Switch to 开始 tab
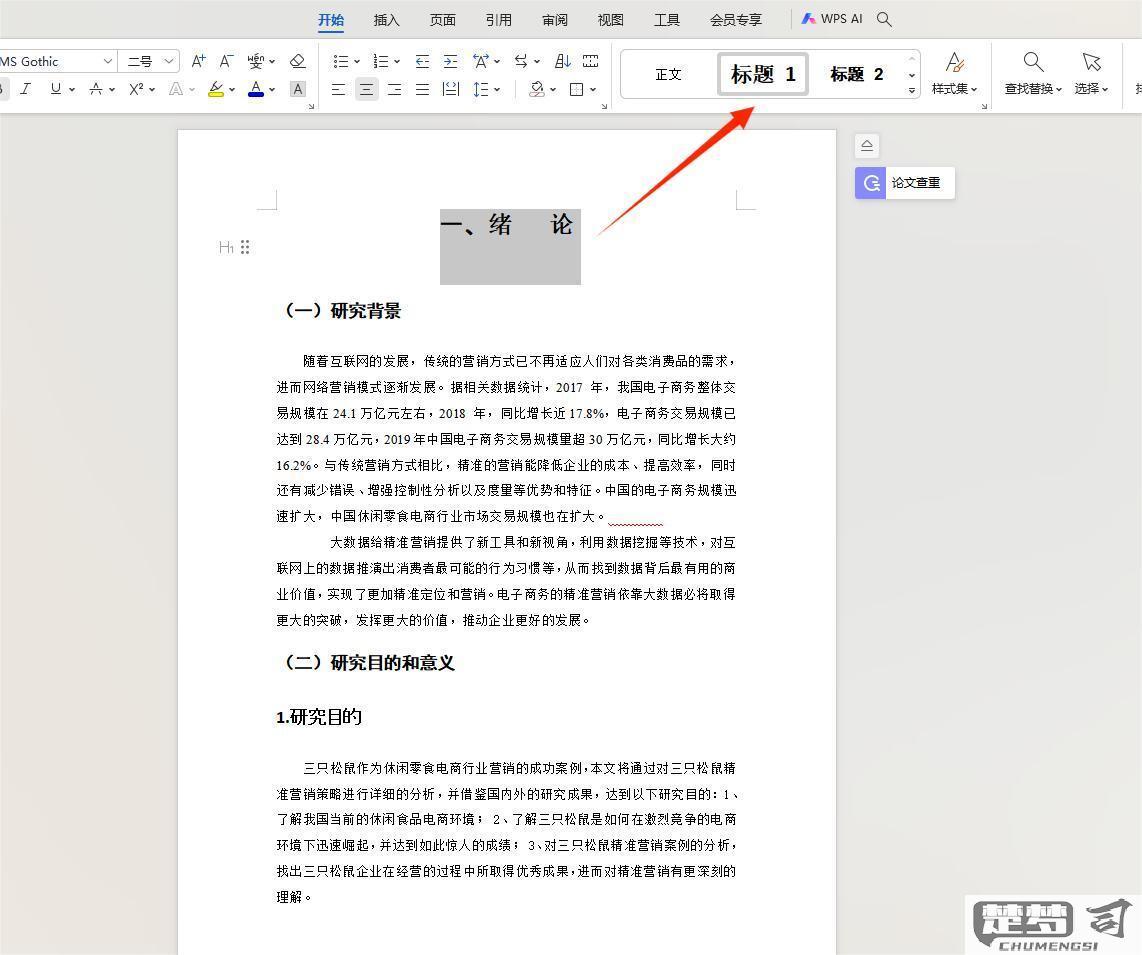 [331, 20]
